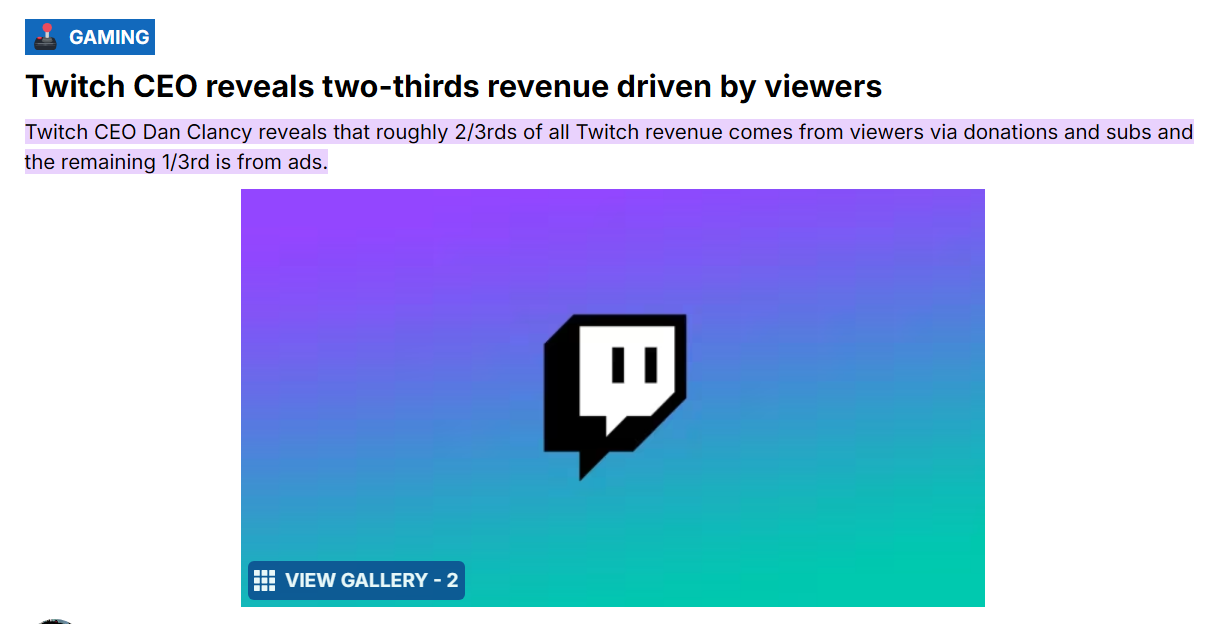
Task: Open the GAMING category tag
Action: pyautogui.click(x=90, y=37)
